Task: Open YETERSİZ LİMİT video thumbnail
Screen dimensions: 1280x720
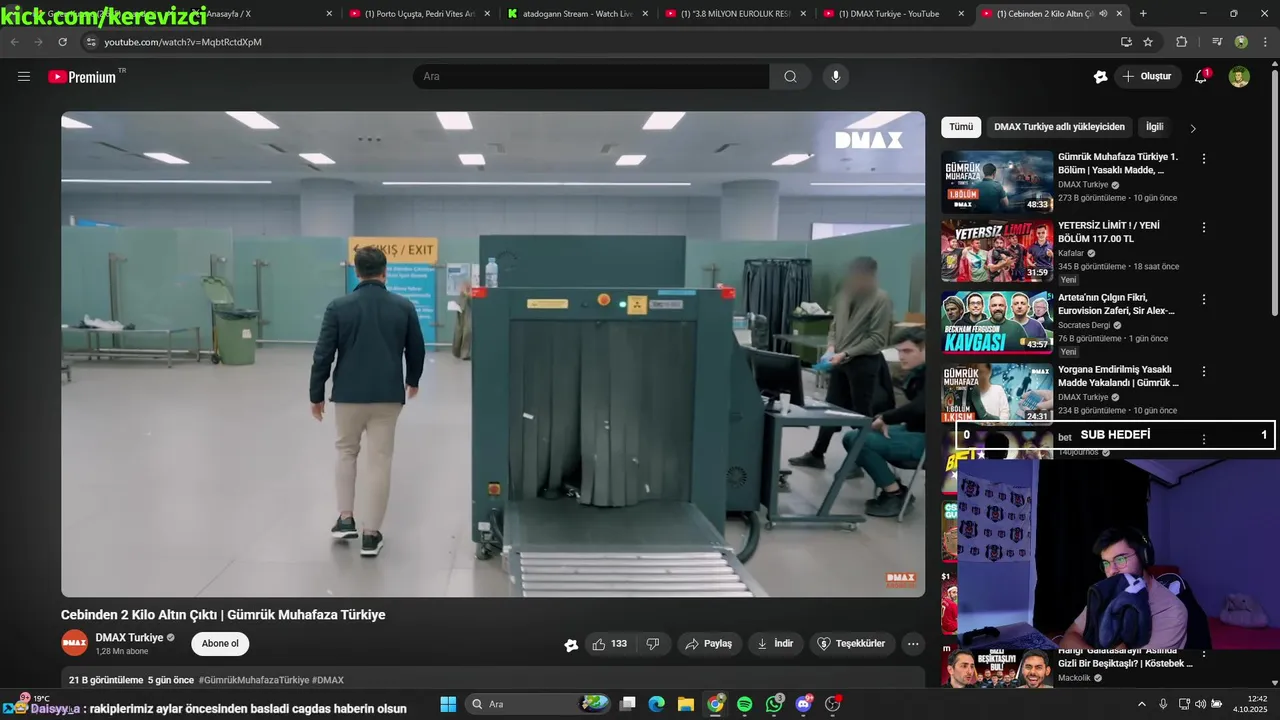Action: click(997, 251)
